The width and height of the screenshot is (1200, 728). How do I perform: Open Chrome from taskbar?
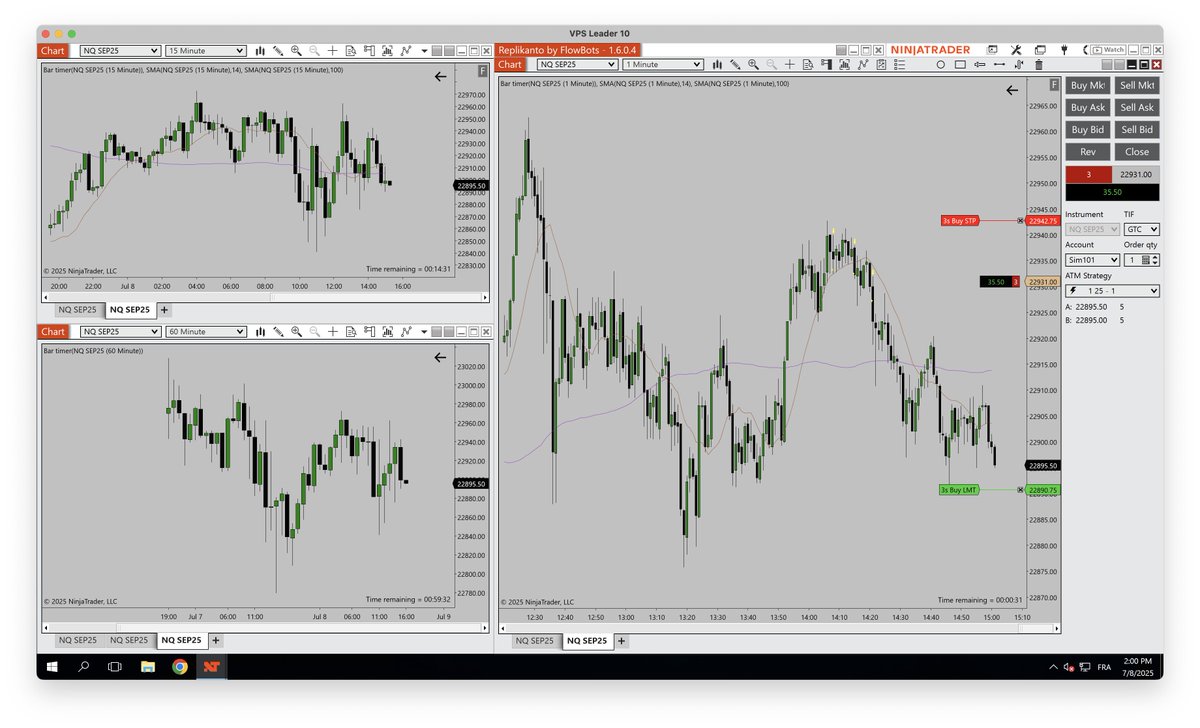click(x=179, y=666)
